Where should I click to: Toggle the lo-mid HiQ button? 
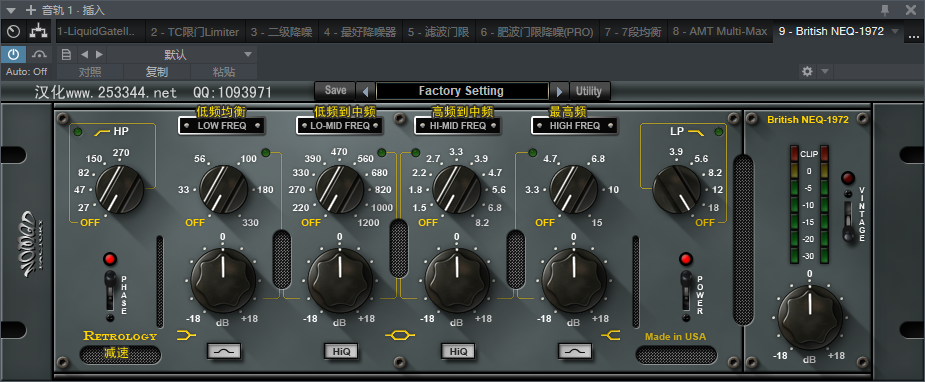[340, 351]
